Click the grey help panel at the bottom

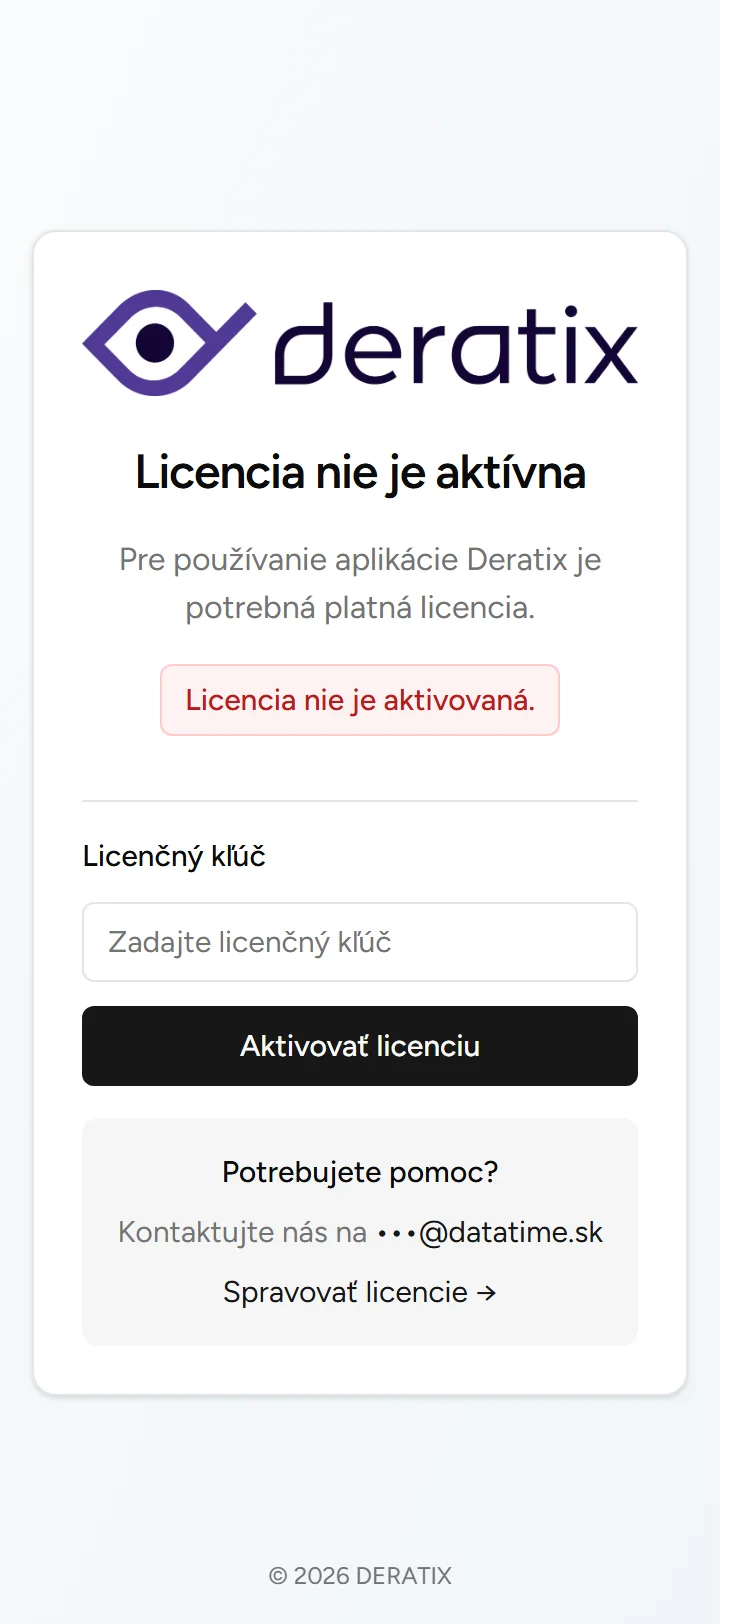360,1230
